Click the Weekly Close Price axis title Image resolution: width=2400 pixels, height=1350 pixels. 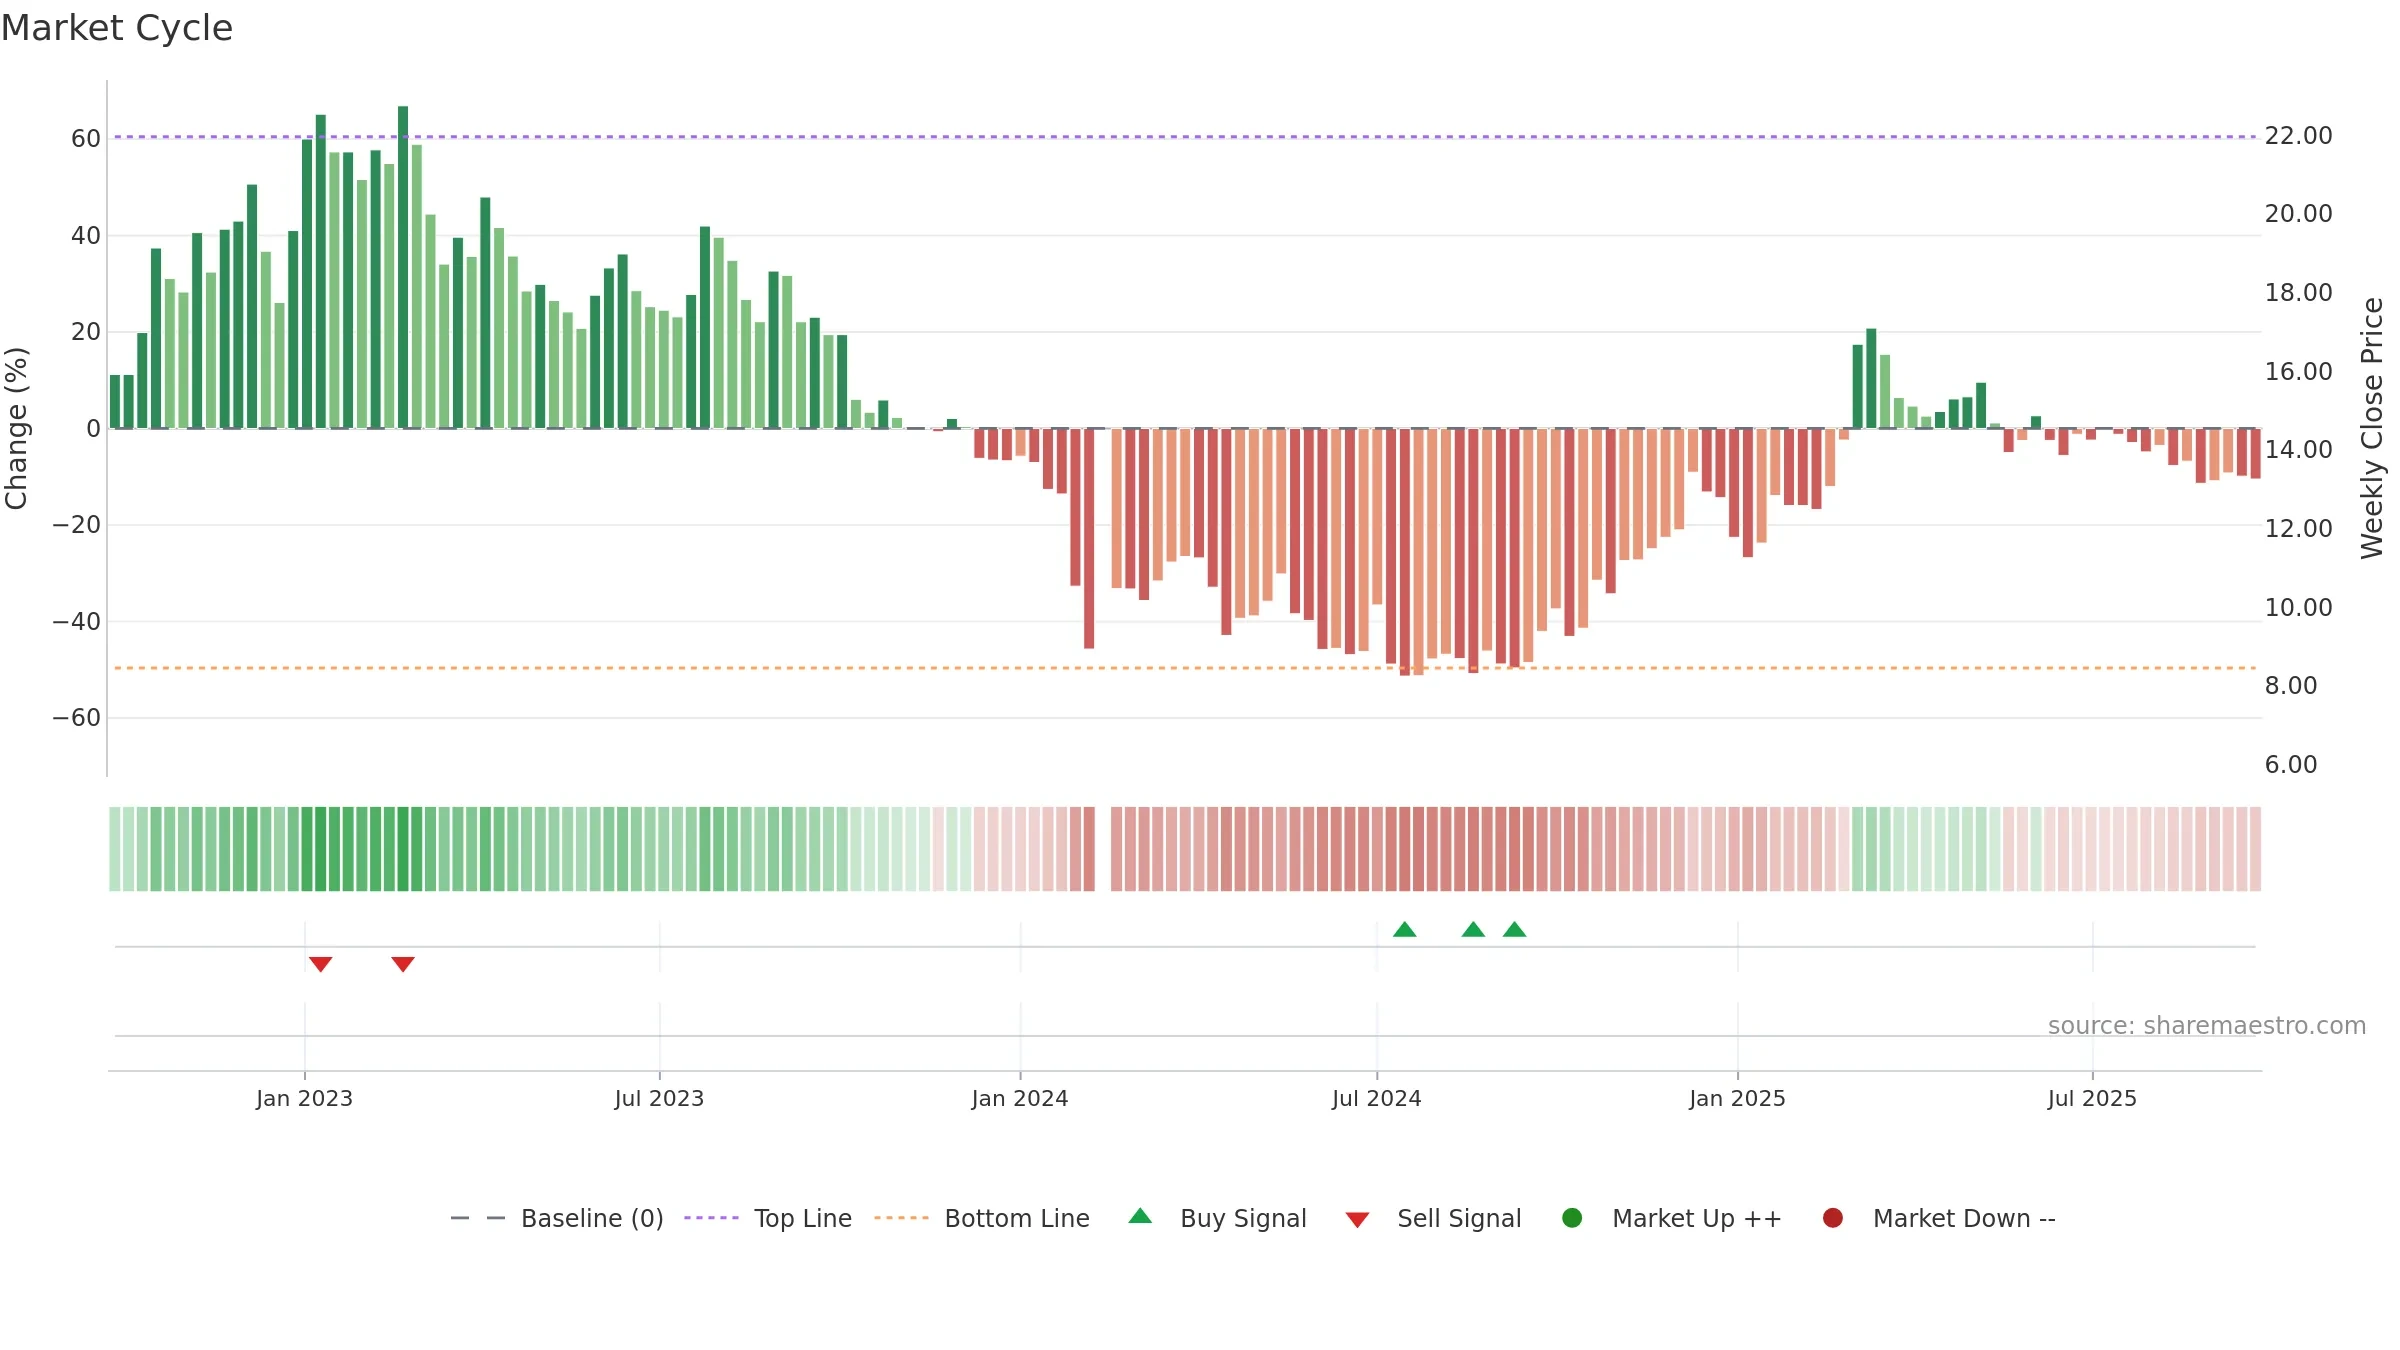point(2373,428)
